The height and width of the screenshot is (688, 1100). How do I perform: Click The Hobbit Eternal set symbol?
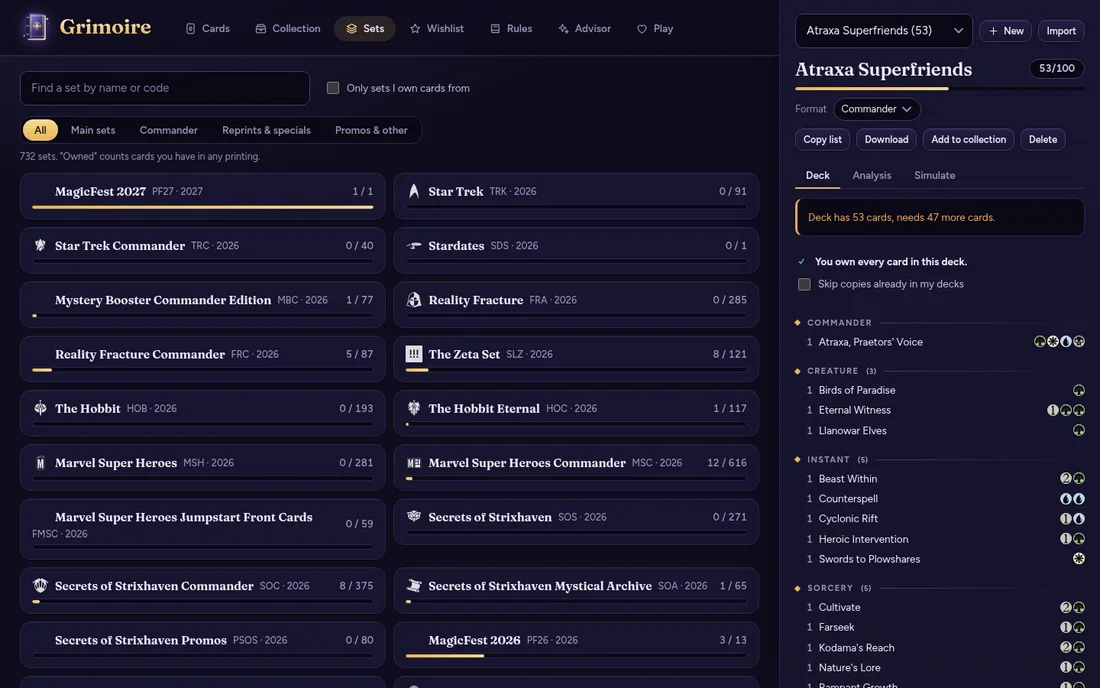tap(414, 407)
